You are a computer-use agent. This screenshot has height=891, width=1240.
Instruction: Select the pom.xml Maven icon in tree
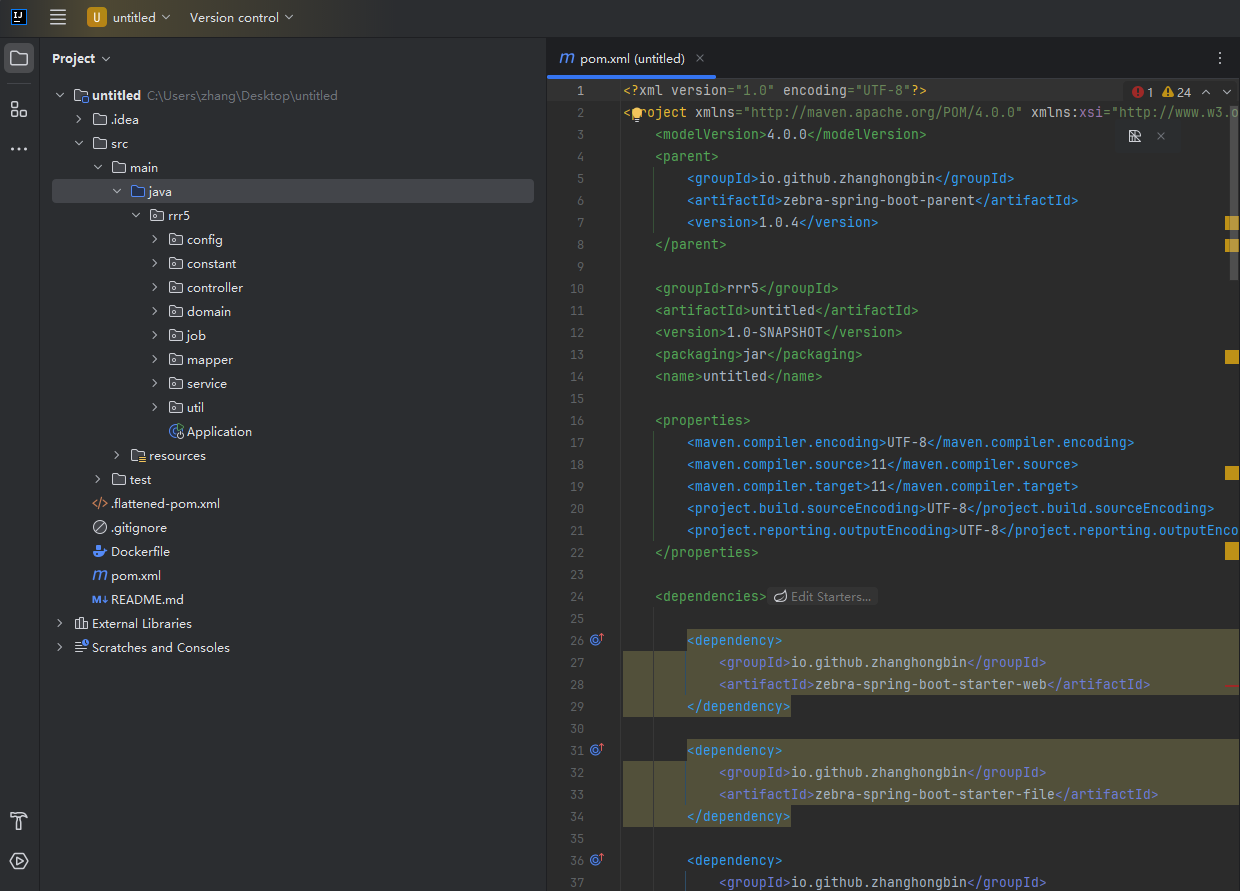pos(100,576)
